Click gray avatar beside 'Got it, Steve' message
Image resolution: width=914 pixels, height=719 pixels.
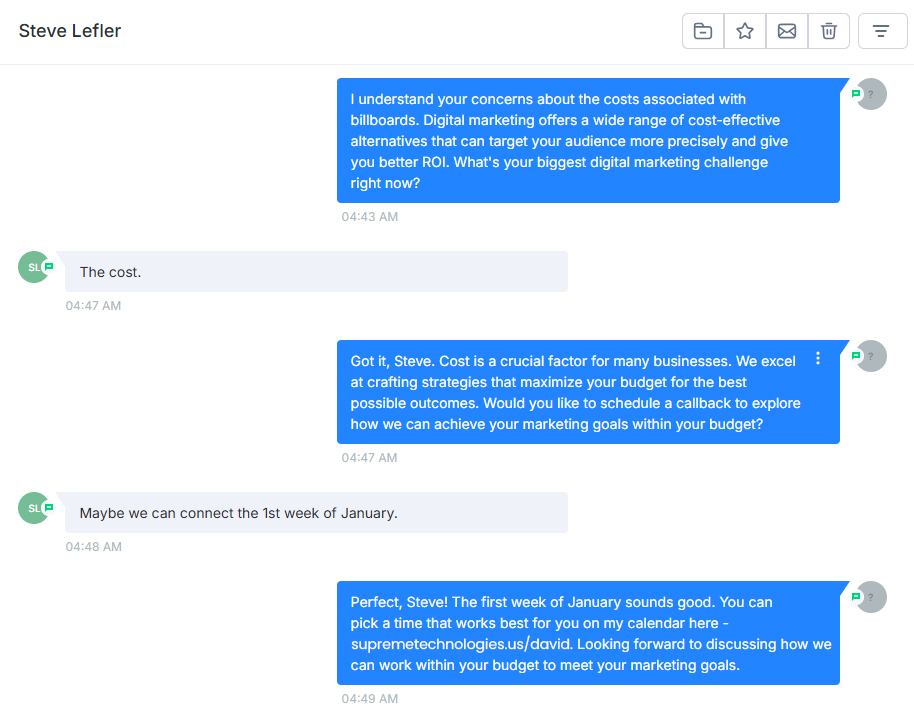tap(871, 355)
